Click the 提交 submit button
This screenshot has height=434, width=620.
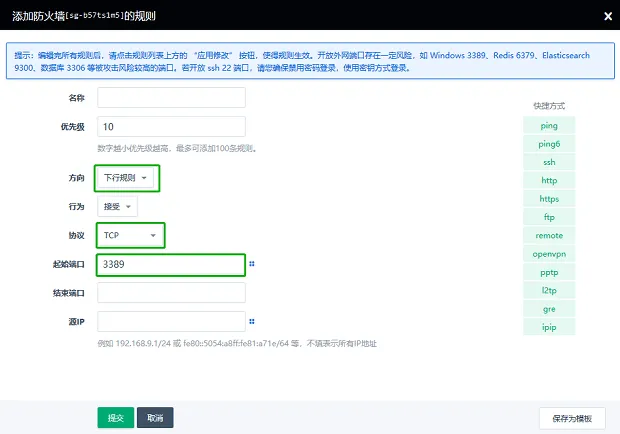(x=115, y=417)
